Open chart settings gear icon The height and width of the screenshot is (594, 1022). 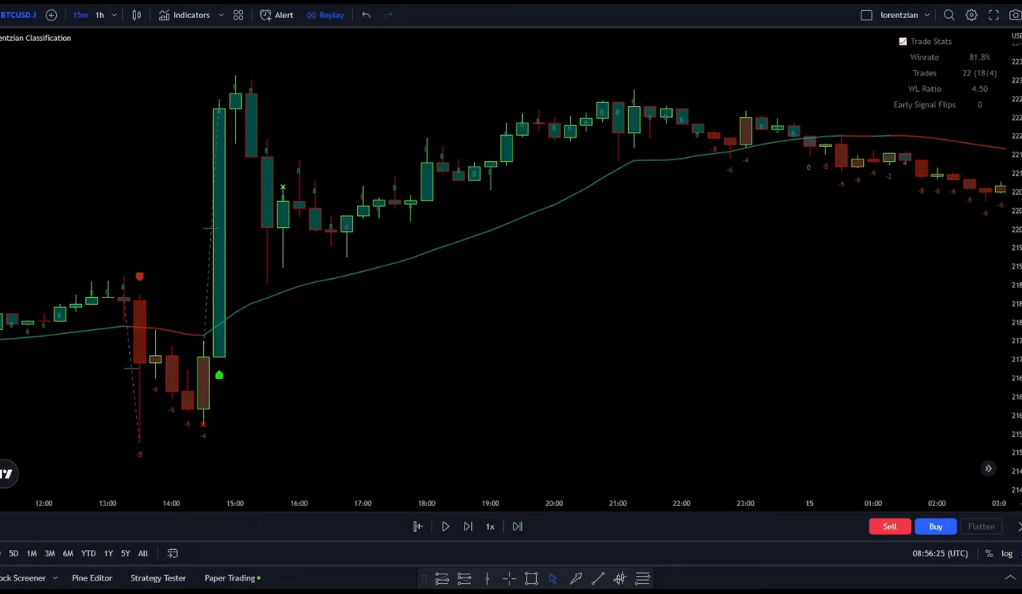(971, 15)
